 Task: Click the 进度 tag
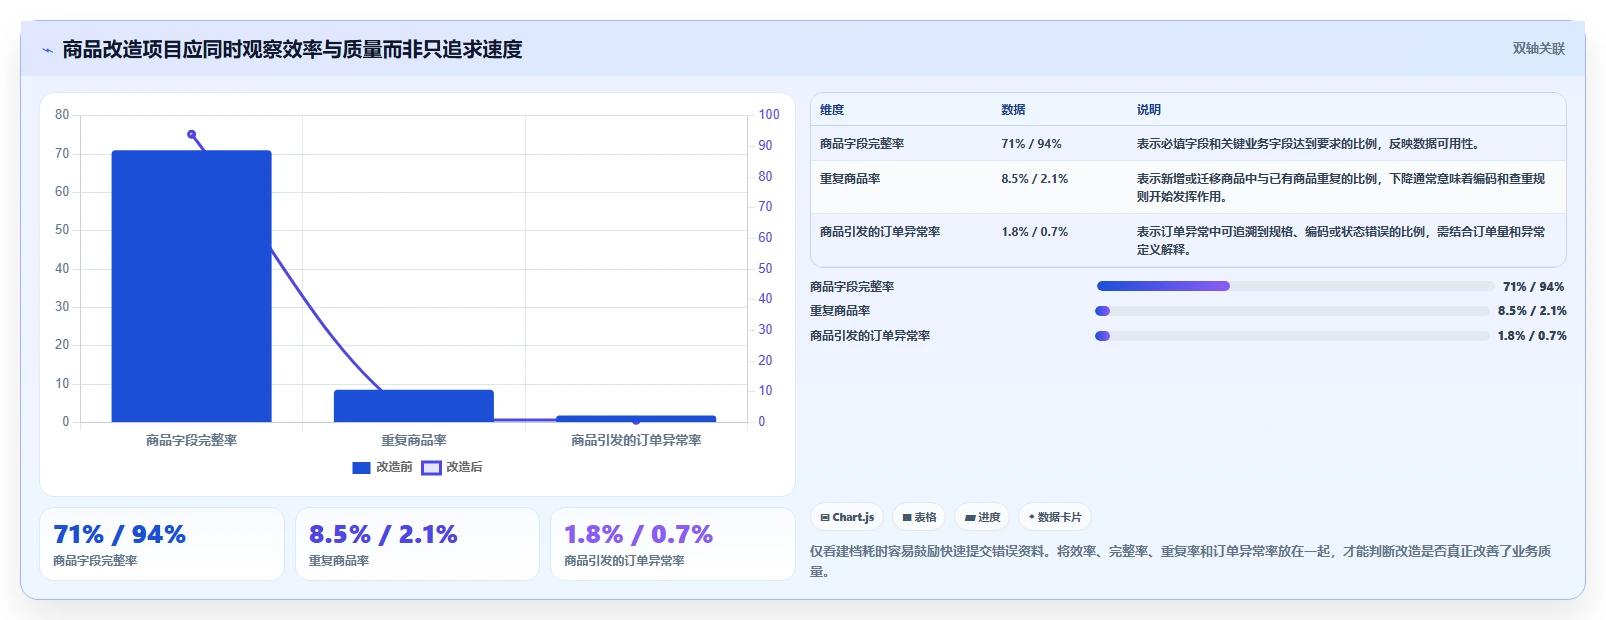pyautogui.click(x=982, y=517)
